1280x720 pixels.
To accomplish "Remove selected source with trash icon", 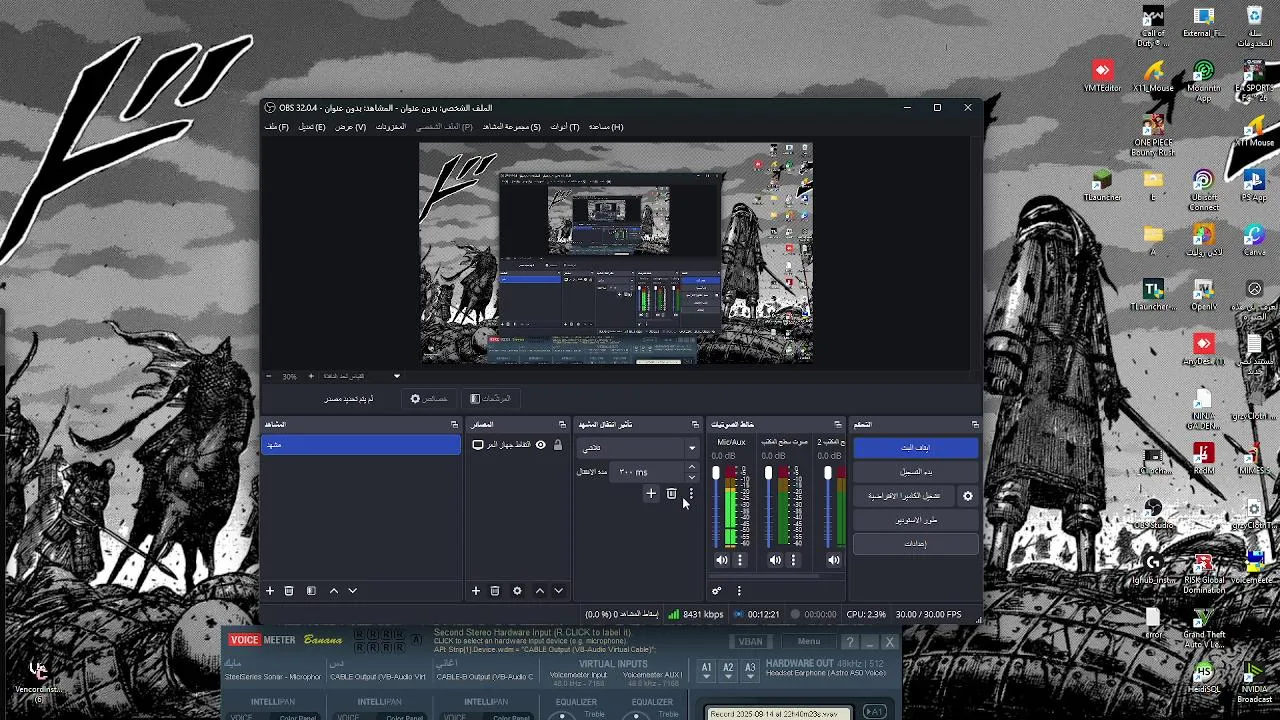I will tap(495, 591).
